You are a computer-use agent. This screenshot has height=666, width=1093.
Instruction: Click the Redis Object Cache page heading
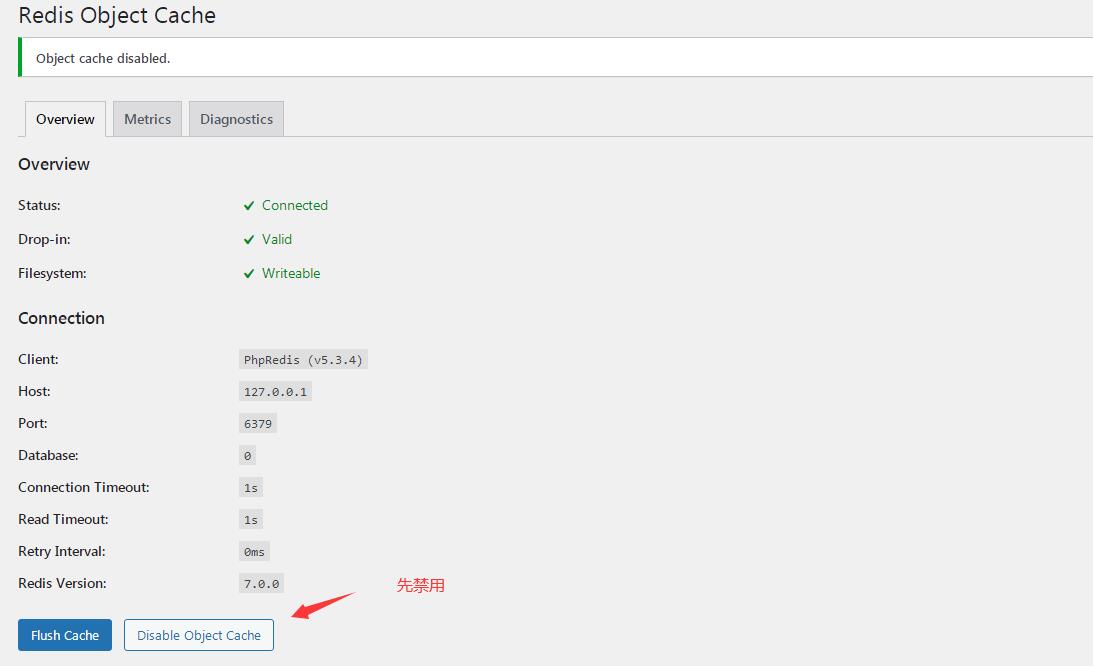tap(116, 15)
